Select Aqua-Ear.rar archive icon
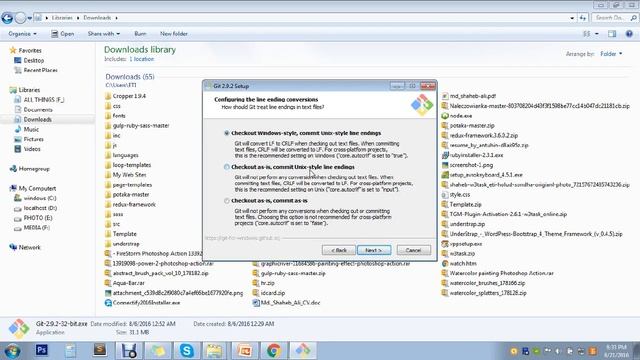The image size is (640, 360). [108, 283]
